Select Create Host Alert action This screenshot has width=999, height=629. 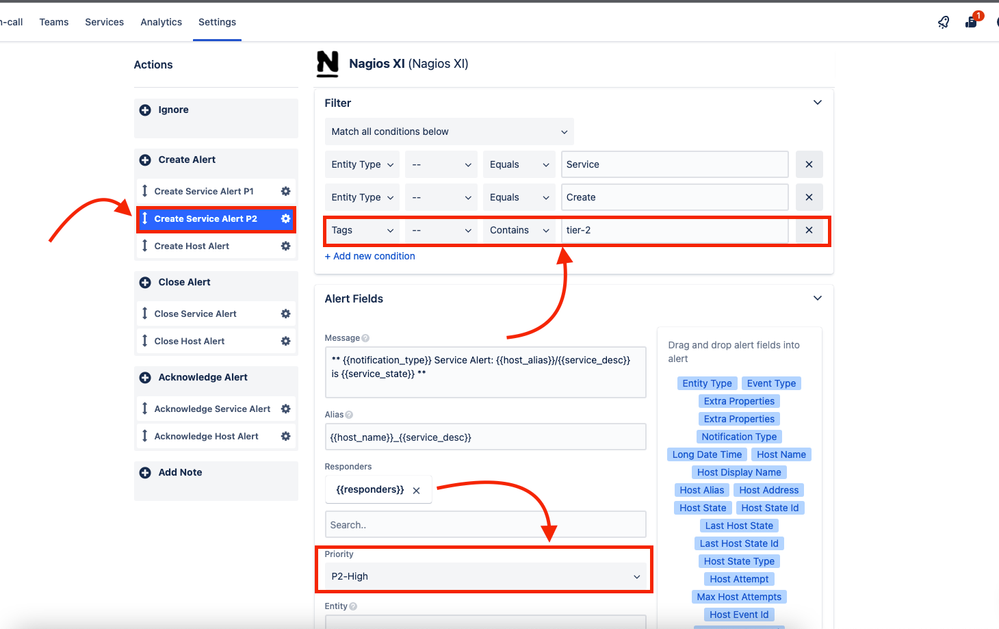tap(215, 246)
